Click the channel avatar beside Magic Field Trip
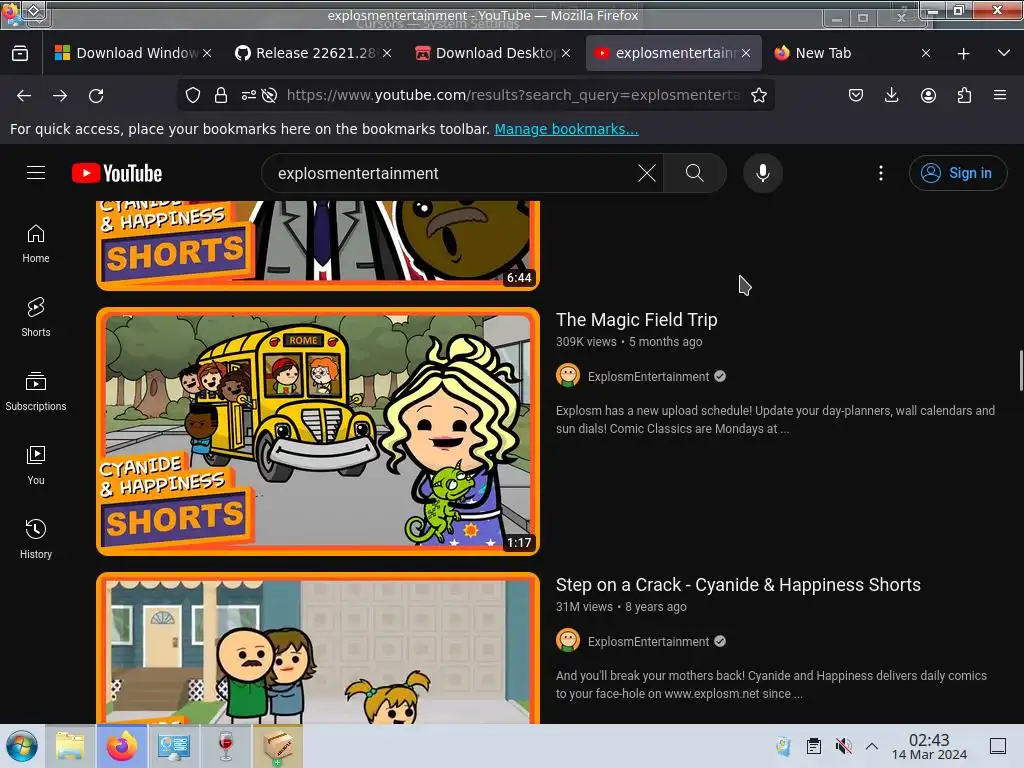The height and width of the screenshot is (768, 1024). 568,376
